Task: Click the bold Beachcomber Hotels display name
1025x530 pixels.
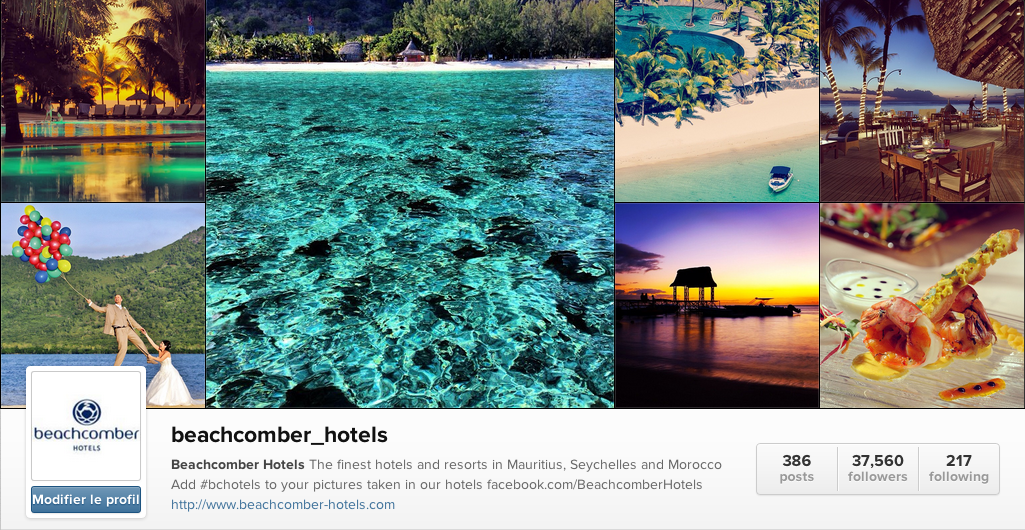Action: [x=237, y=465]
